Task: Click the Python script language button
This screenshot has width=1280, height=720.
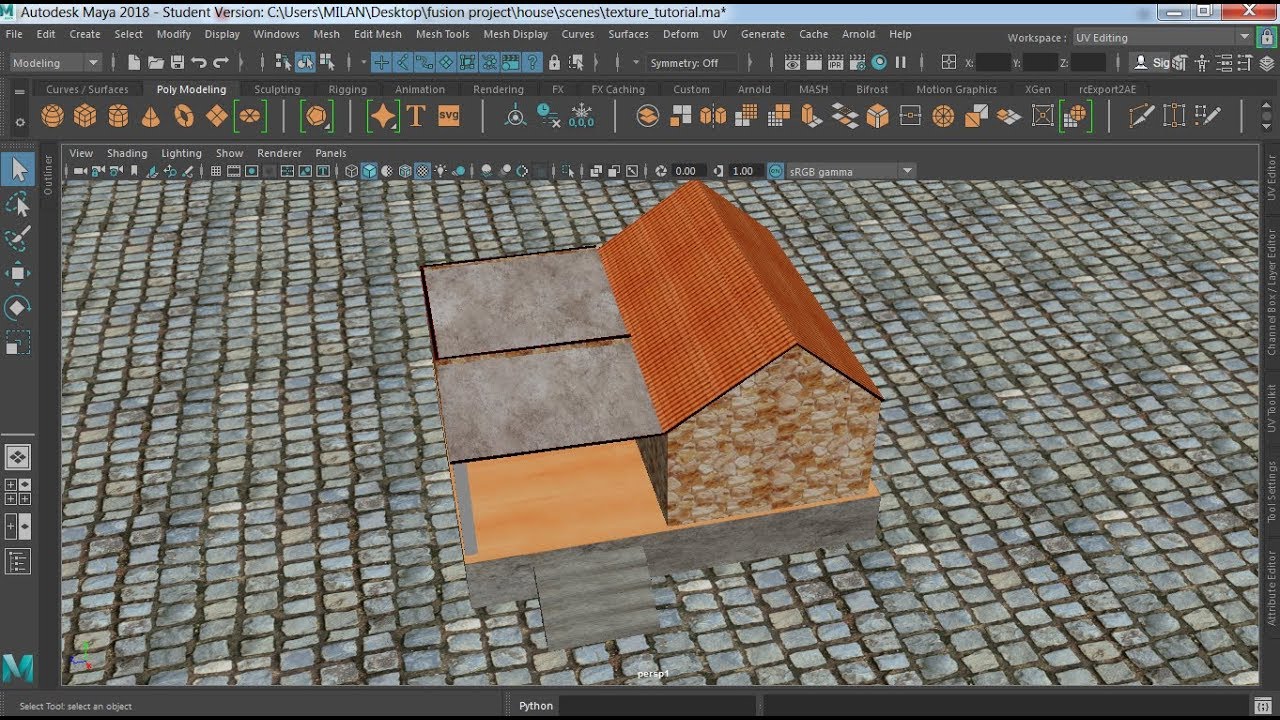Action: (536, 705)
